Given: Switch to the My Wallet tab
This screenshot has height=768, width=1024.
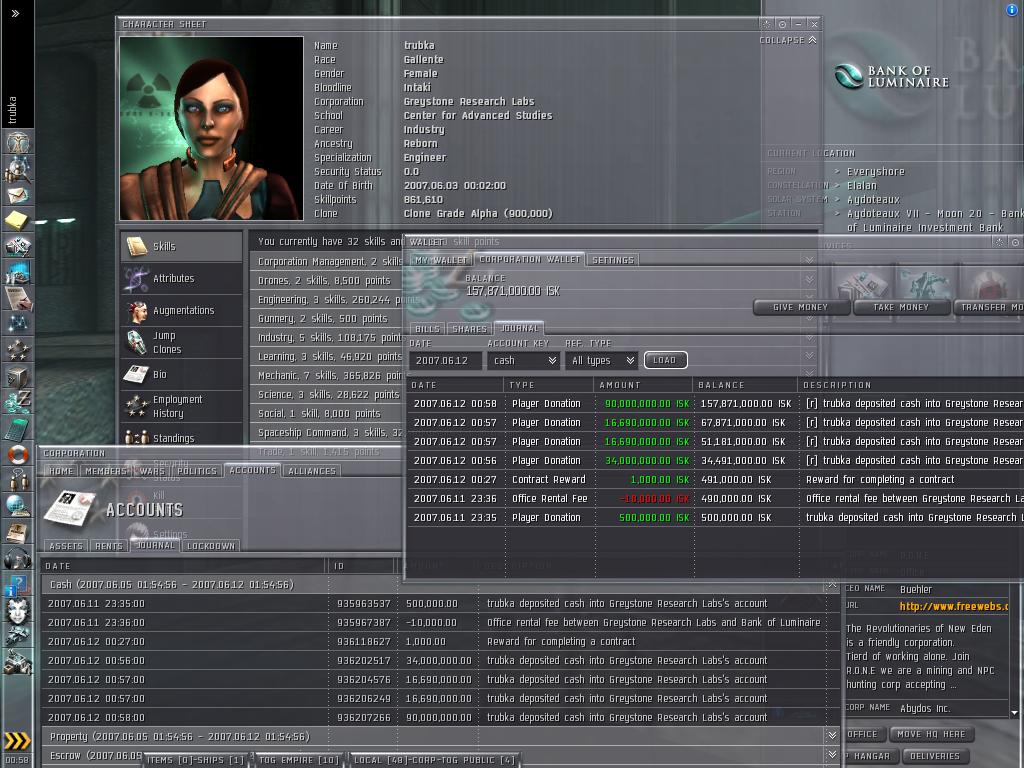Looking at the screenshot, I should [x=441, y=260].
